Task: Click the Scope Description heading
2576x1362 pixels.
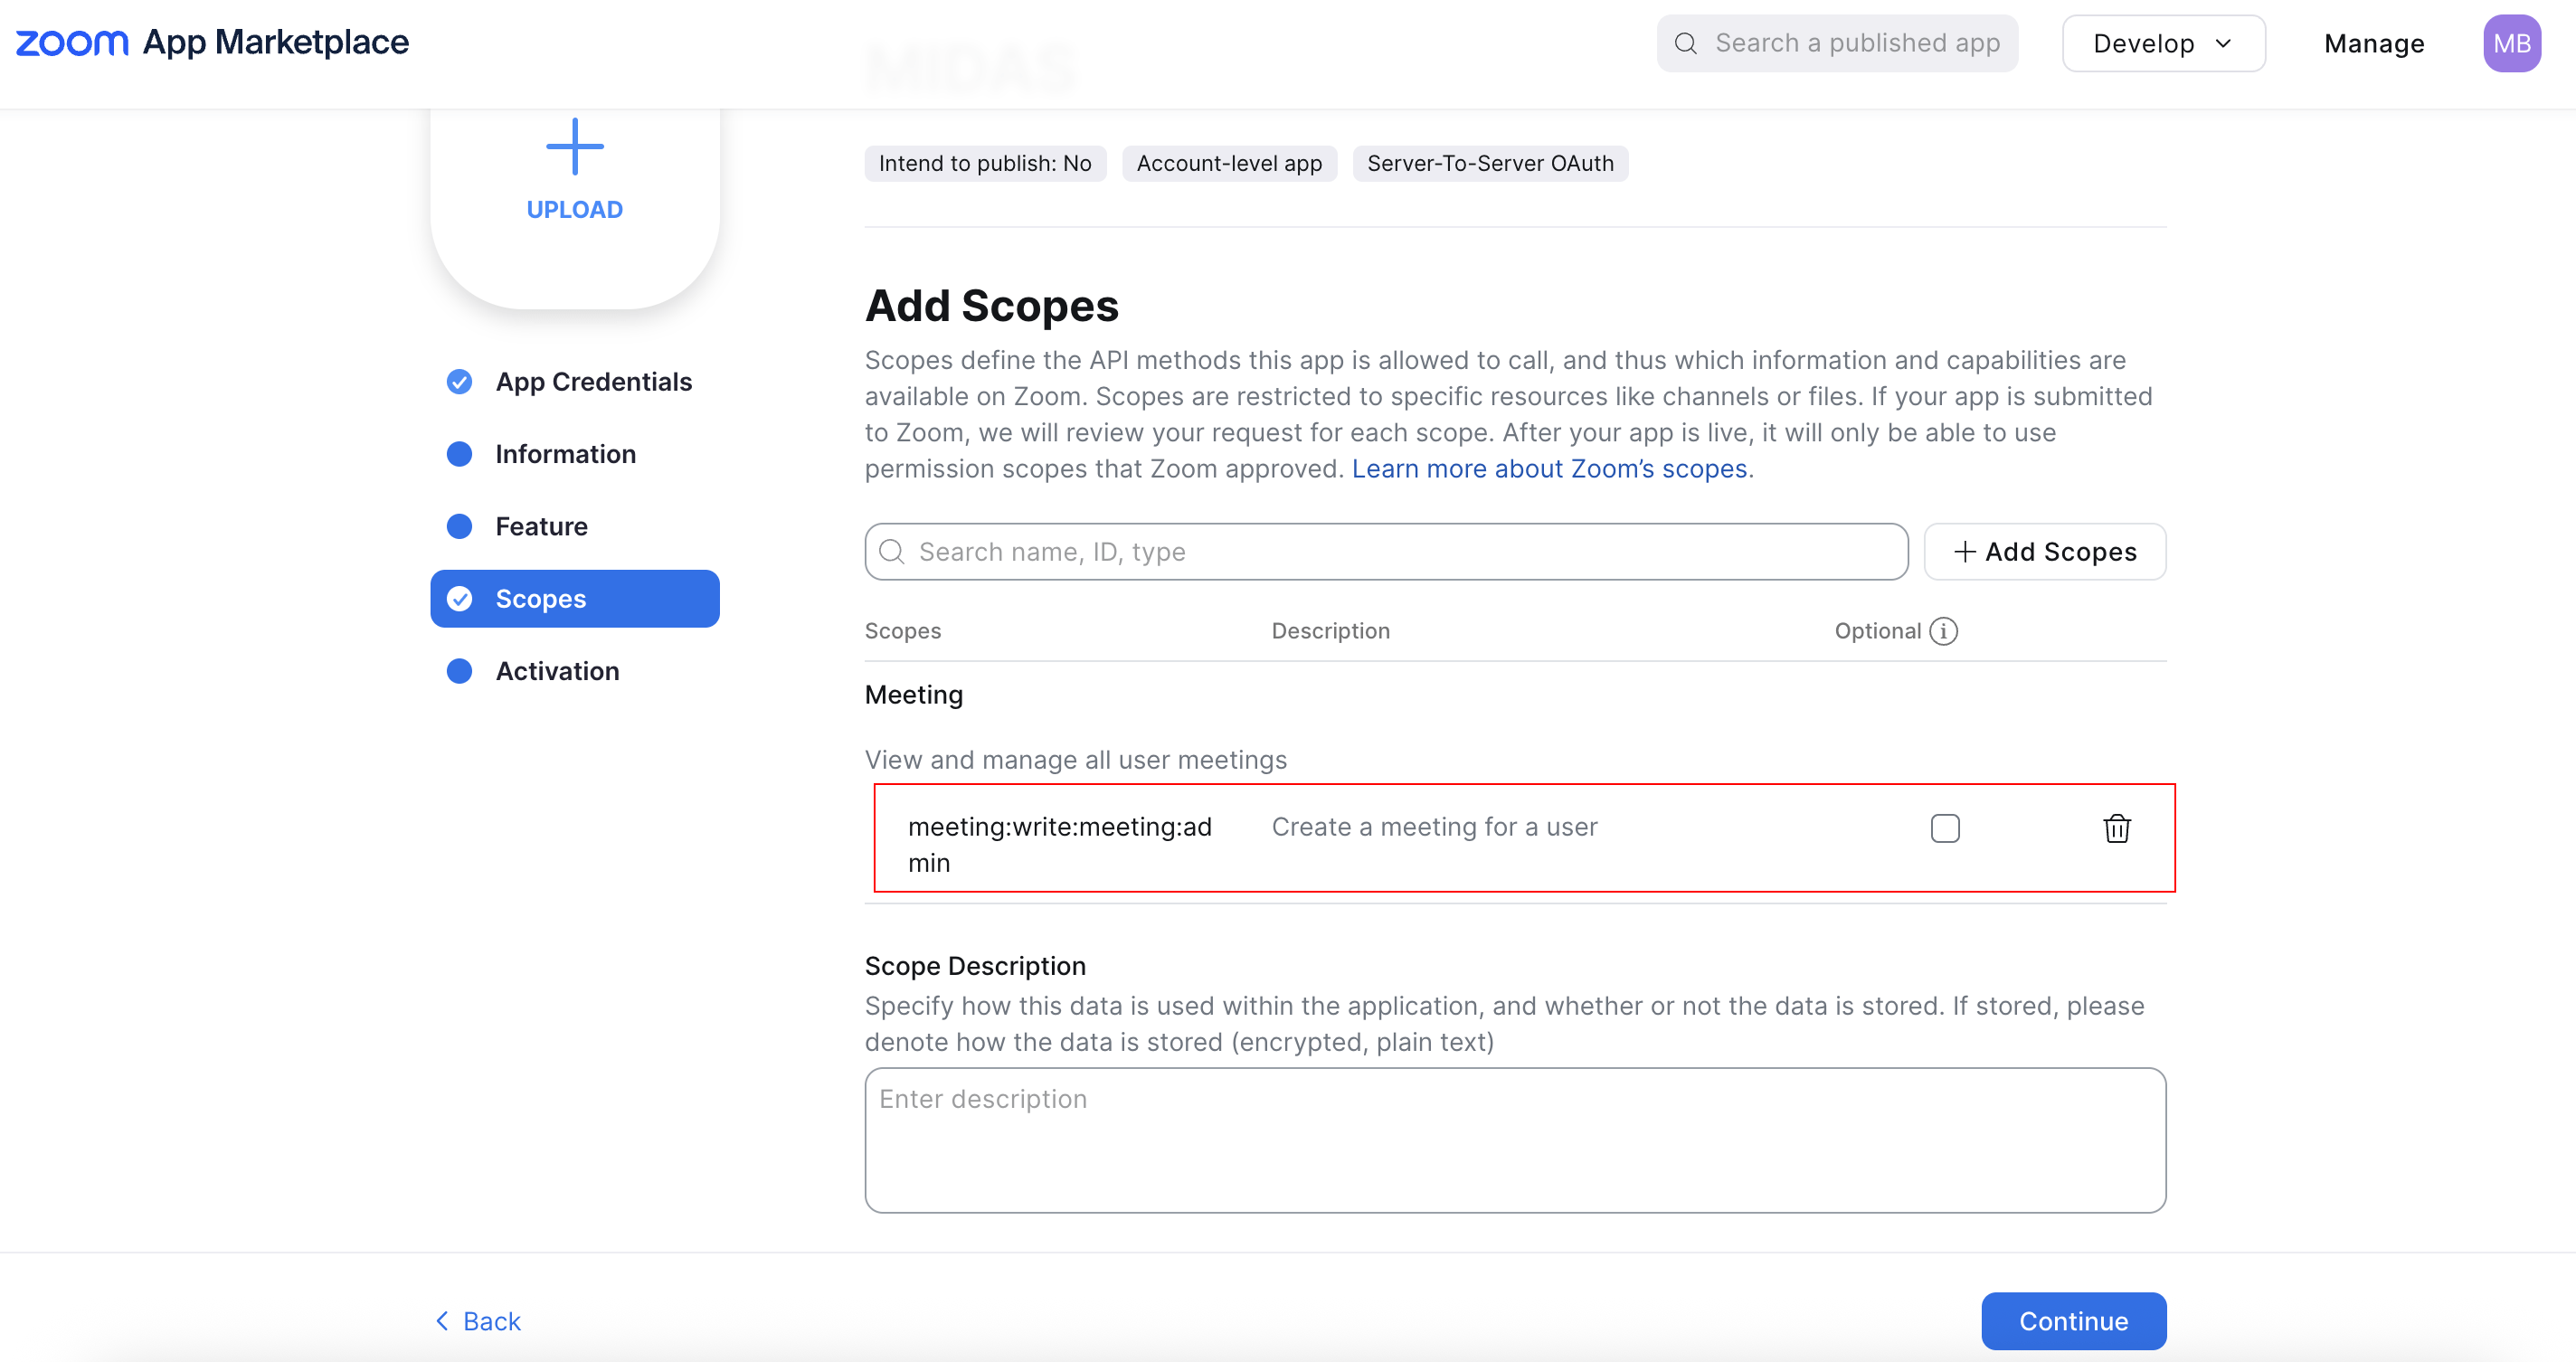Action: tap(974, 966)
